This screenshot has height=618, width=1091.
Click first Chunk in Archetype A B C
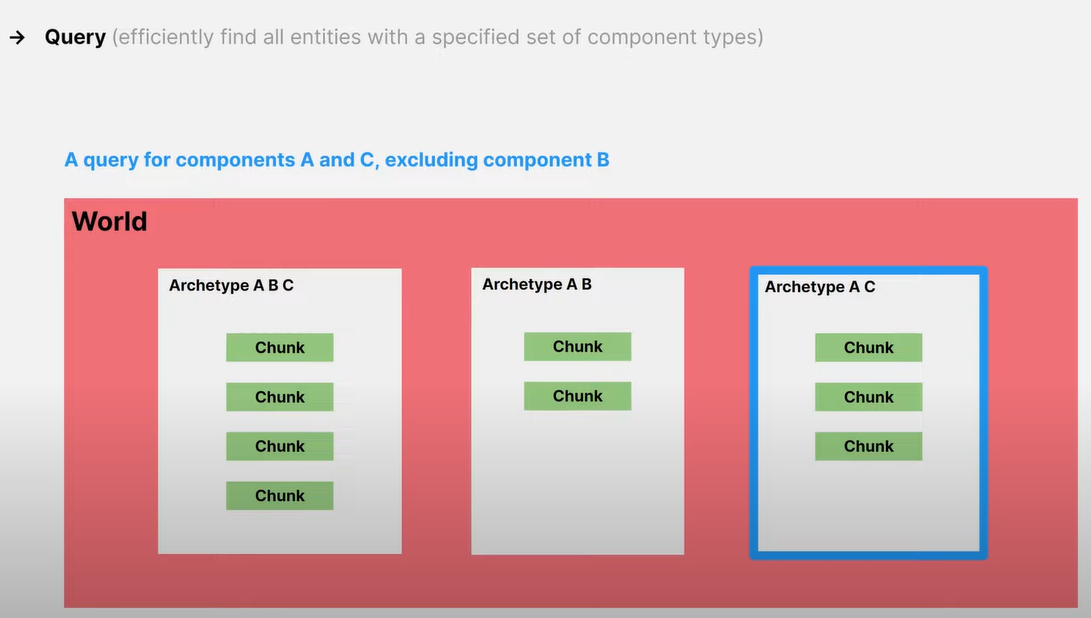(279, 348)
